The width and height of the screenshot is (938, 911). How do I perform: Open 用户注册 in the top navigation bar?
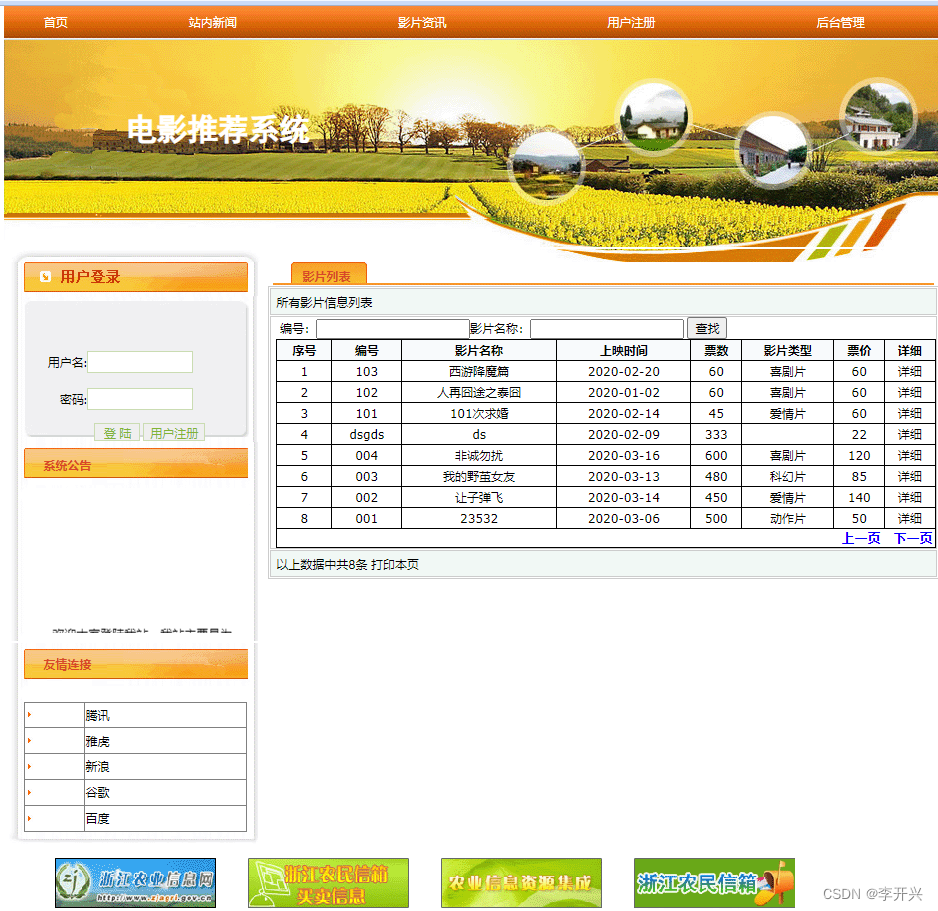click(631, 23)
